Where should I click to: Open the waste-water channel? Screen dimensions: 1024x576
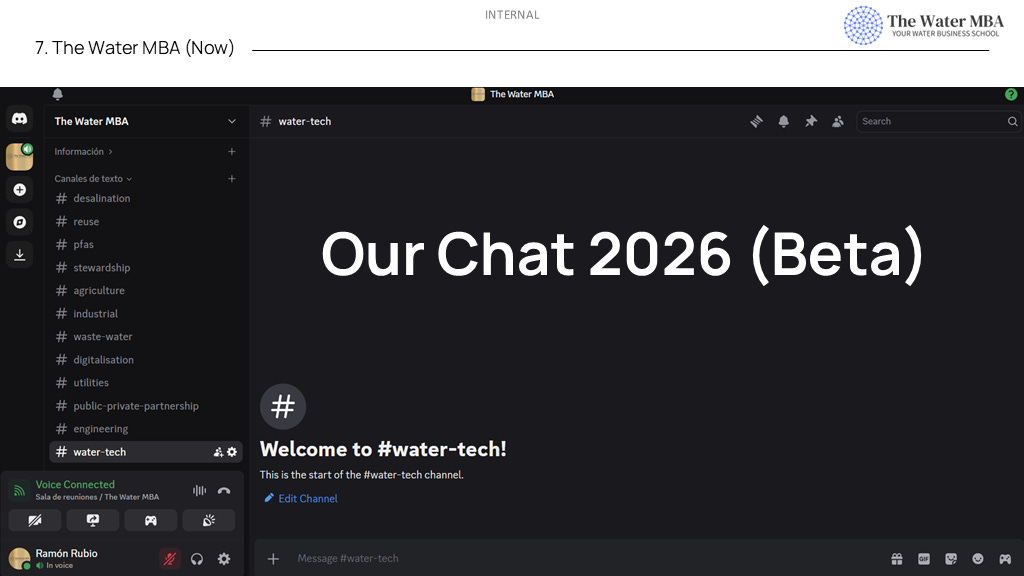(x=146, y=336)
